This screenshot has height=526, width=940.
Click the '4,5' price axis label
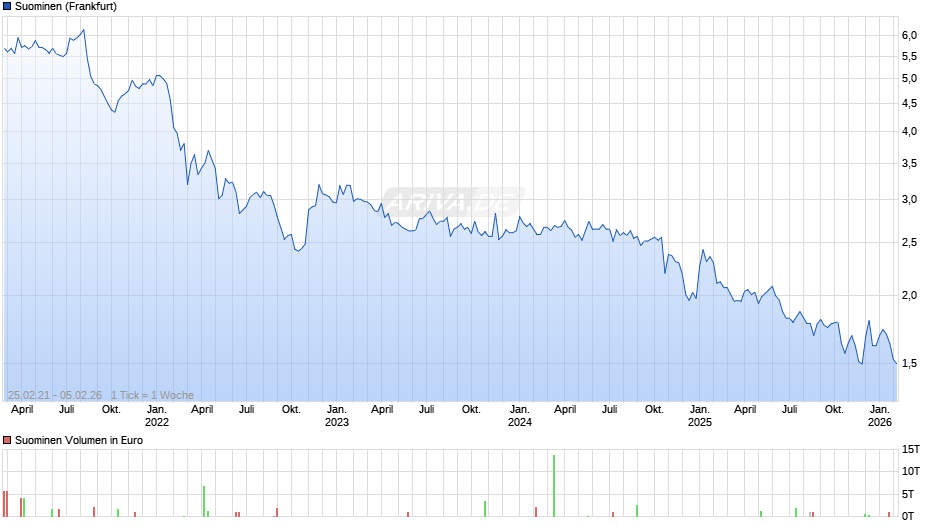(909, 104)
